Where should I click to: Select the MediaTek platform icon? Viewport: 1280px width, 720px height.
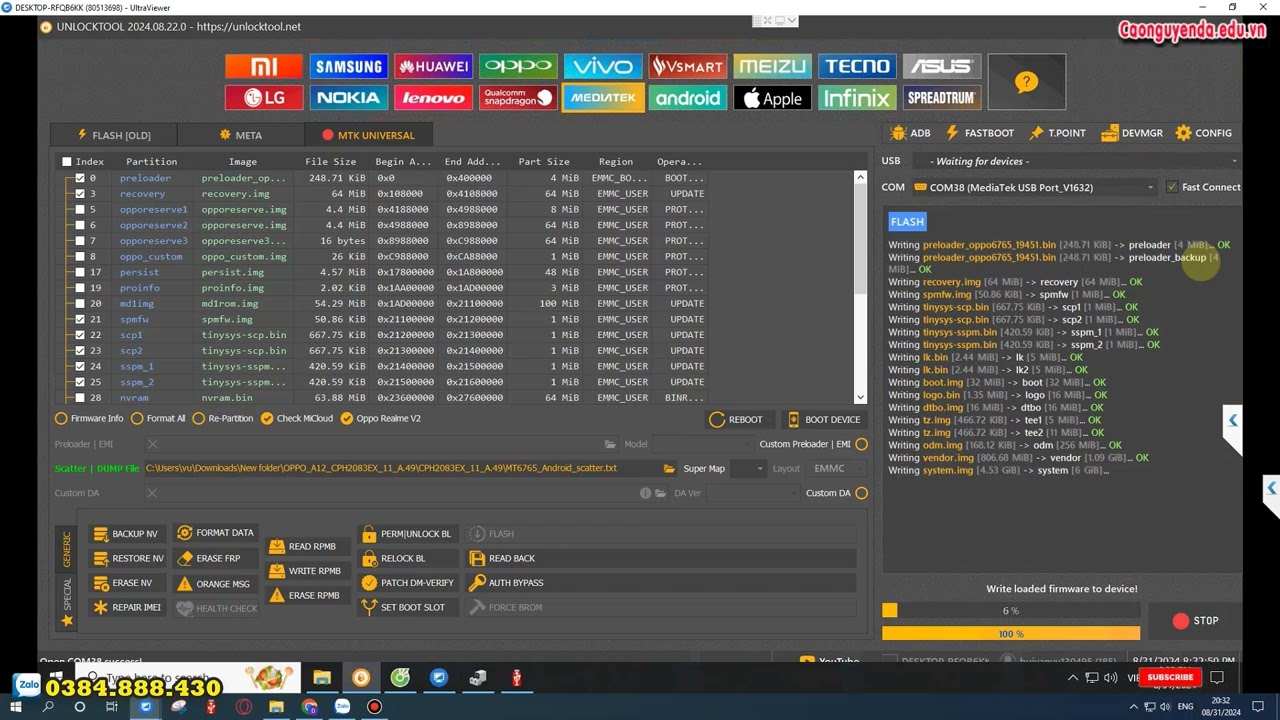click(x=603, y=97)
